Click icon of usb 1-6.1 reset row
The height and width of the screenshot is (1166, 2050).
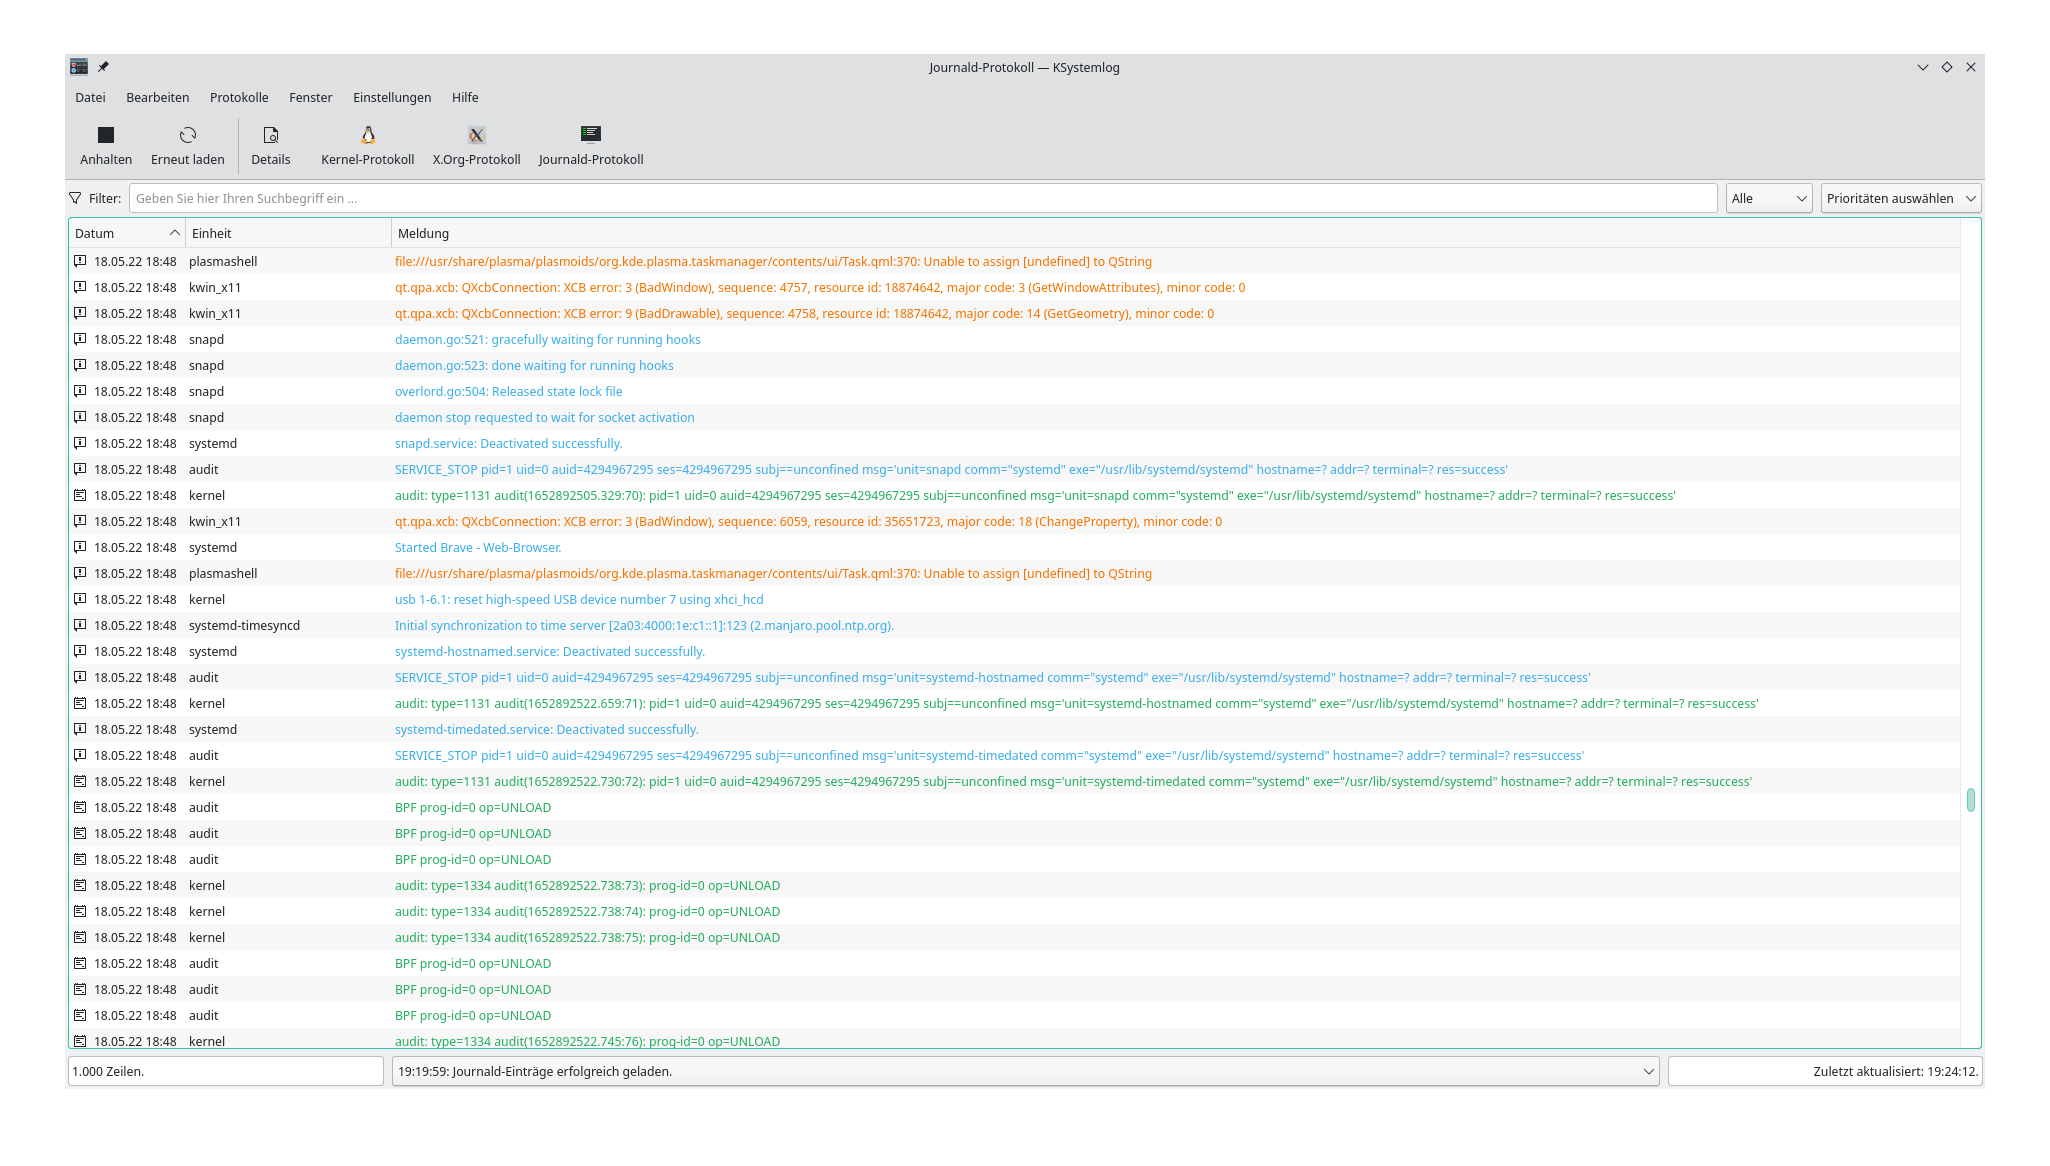(x=80, y=599)
